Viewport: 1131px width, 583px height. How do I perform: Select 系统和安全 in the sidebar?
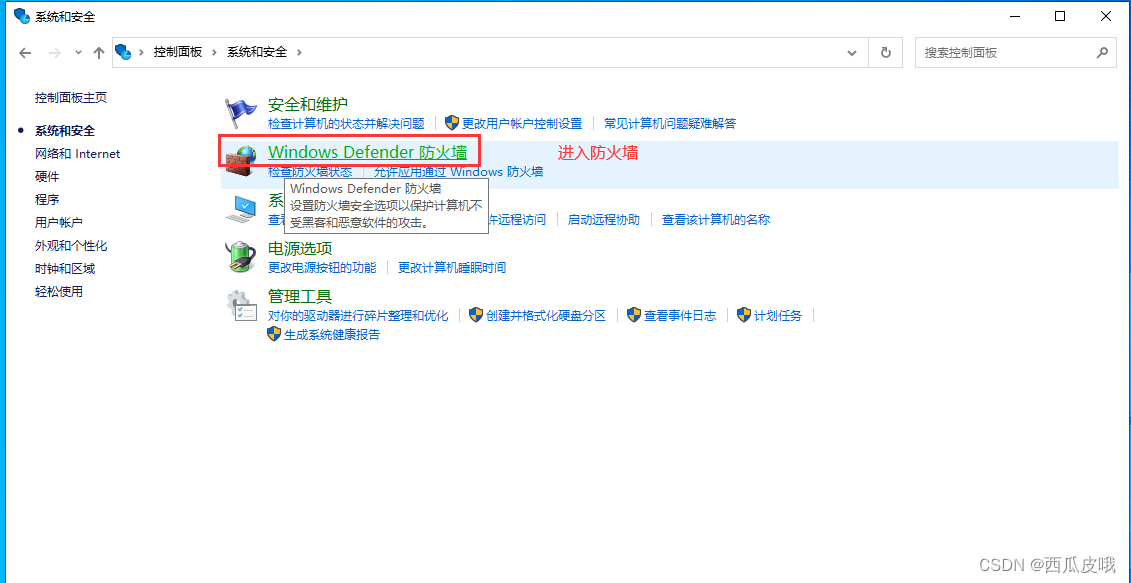[65, 131]
